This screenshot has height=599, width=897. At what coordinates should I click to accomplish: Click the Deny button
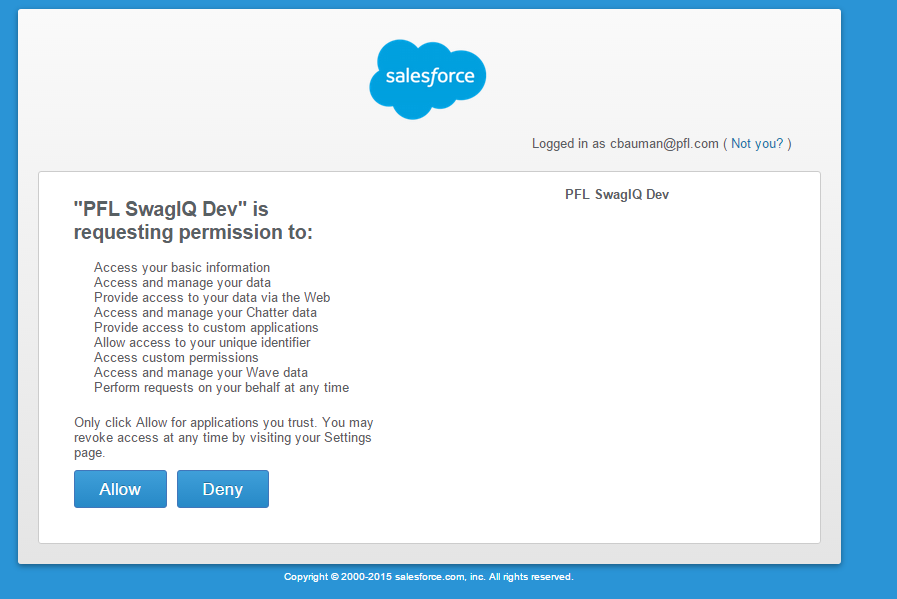tap(223, 489)
